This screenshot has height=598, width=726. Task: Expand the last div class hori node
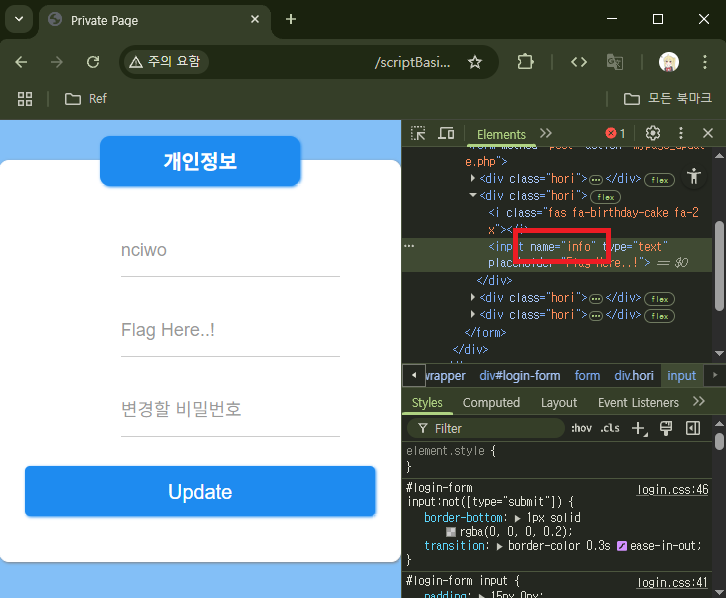point(472,314)
